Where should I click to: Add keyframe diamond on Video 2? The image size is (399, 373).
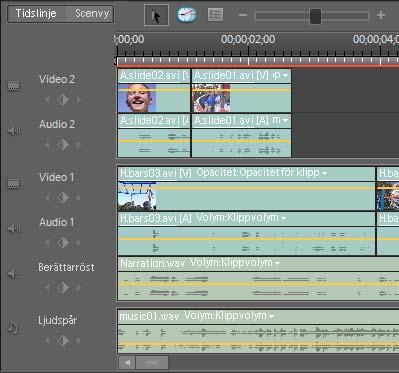click(63, 100)
